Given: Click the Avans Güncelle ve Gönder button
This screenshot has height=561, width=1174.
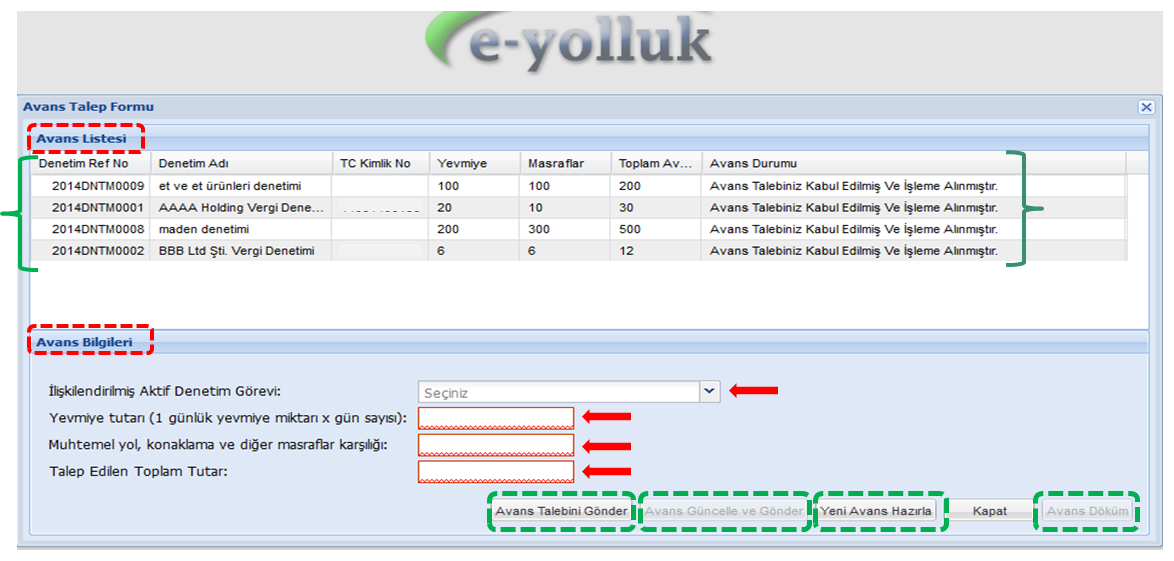Looking at the screenshot, I should pos(725,512).
